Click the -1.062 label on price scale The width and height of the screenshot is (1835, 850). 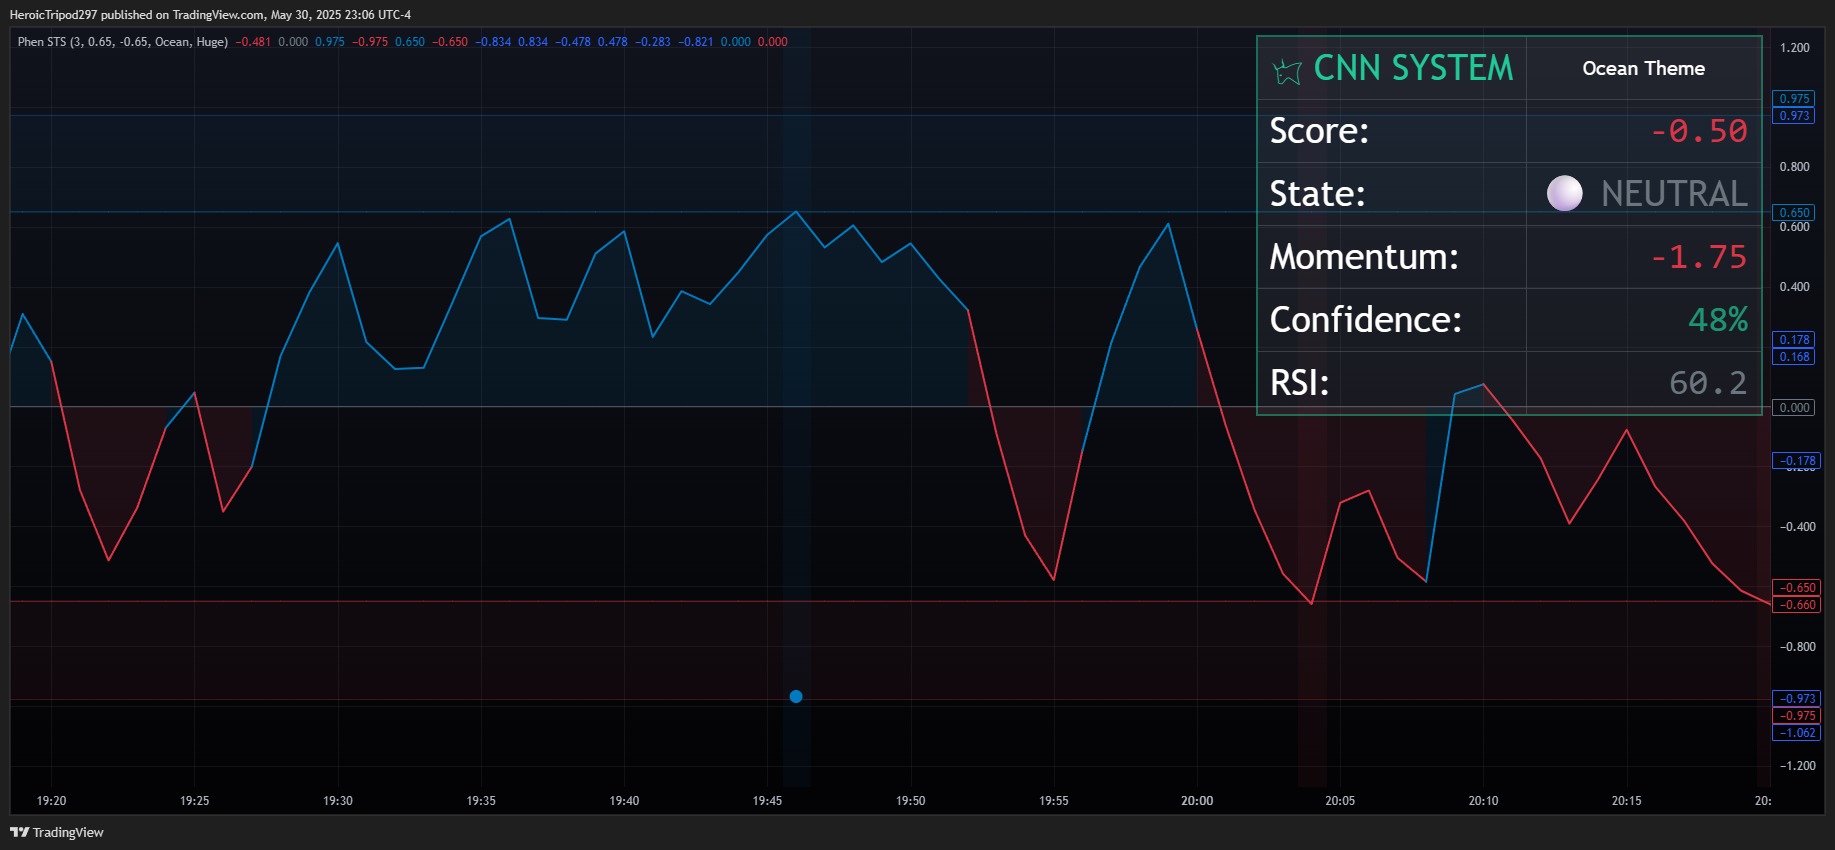[1797, 733]
